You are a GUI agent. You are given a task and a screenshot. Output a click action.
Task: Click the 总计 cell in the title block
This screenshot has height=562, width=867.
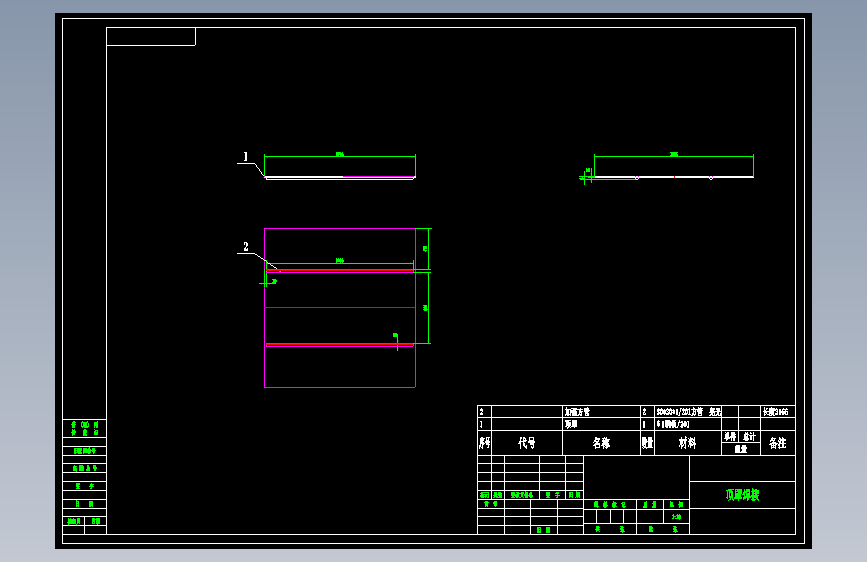click(x=749, y=436)
